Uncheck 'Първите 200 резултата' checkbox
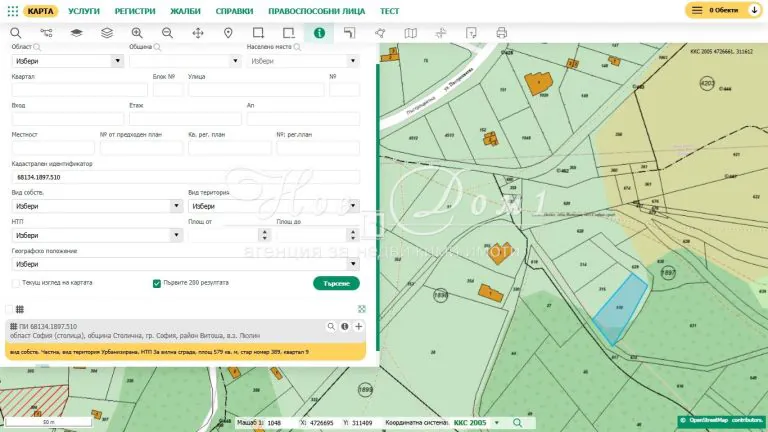The height and width of the screenshot is (432, 768). click(157, 283)
